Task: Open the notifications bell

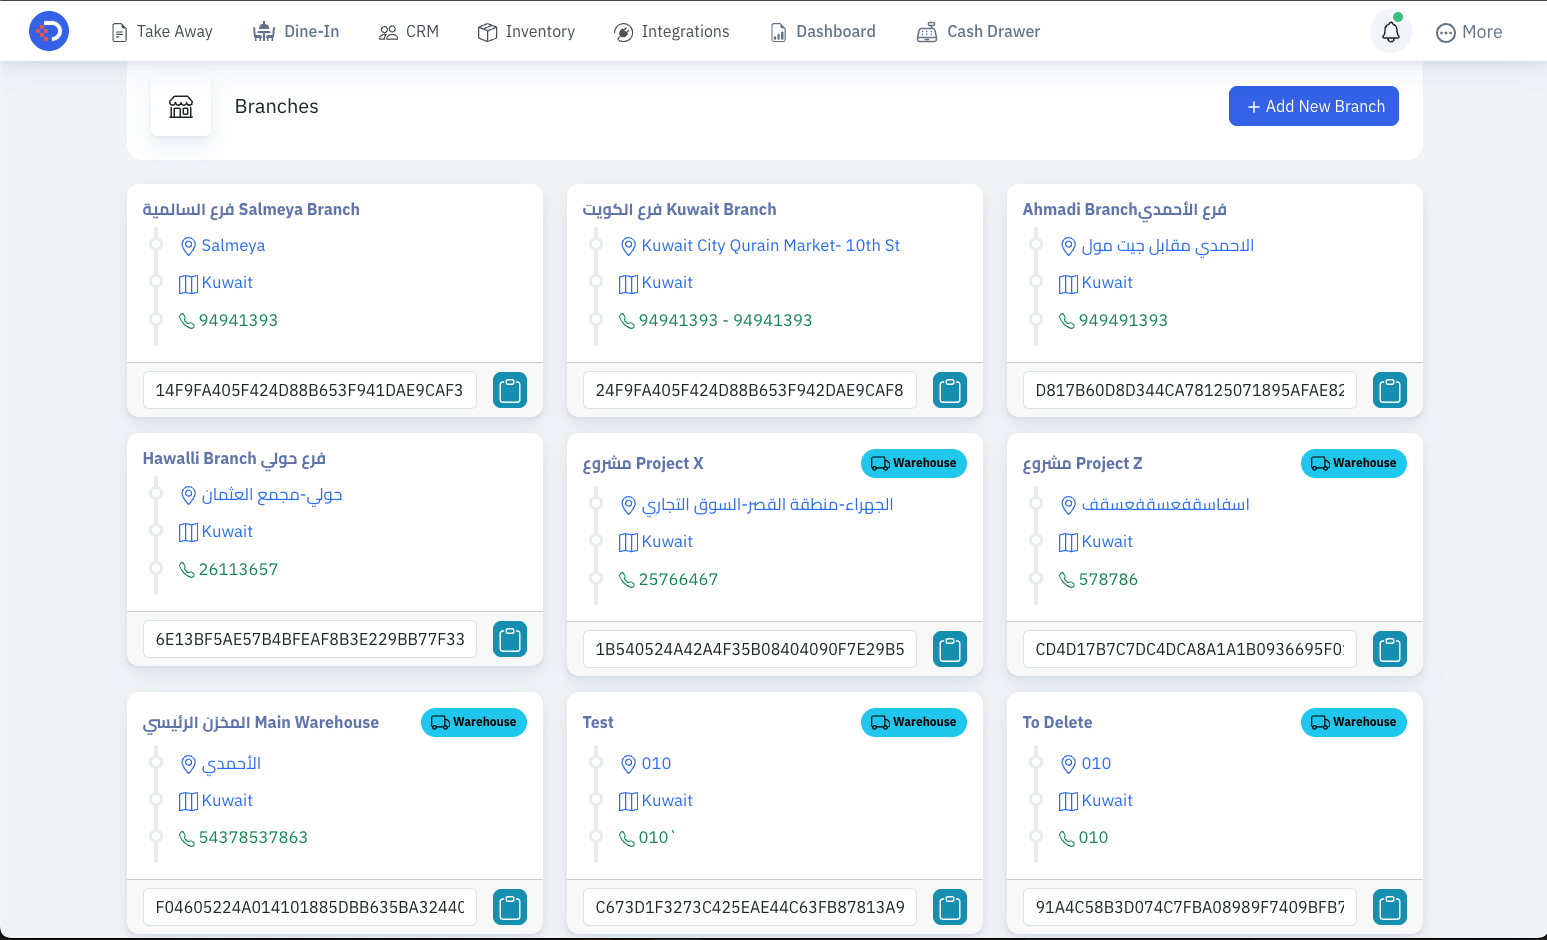Action: click(x=1391, y=32)
